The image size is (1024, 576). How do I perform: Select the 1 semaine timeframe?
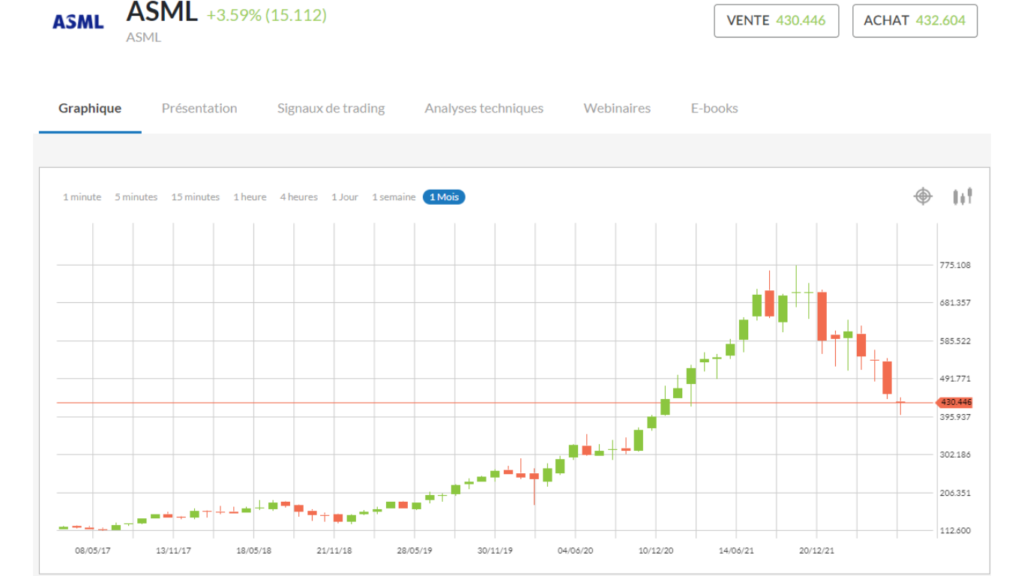click(393, 197)
